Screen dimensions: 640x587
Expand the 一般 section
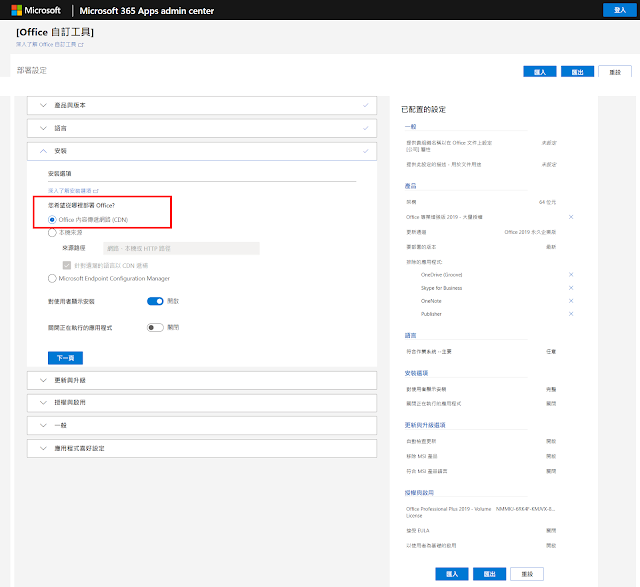coord(202,425)
